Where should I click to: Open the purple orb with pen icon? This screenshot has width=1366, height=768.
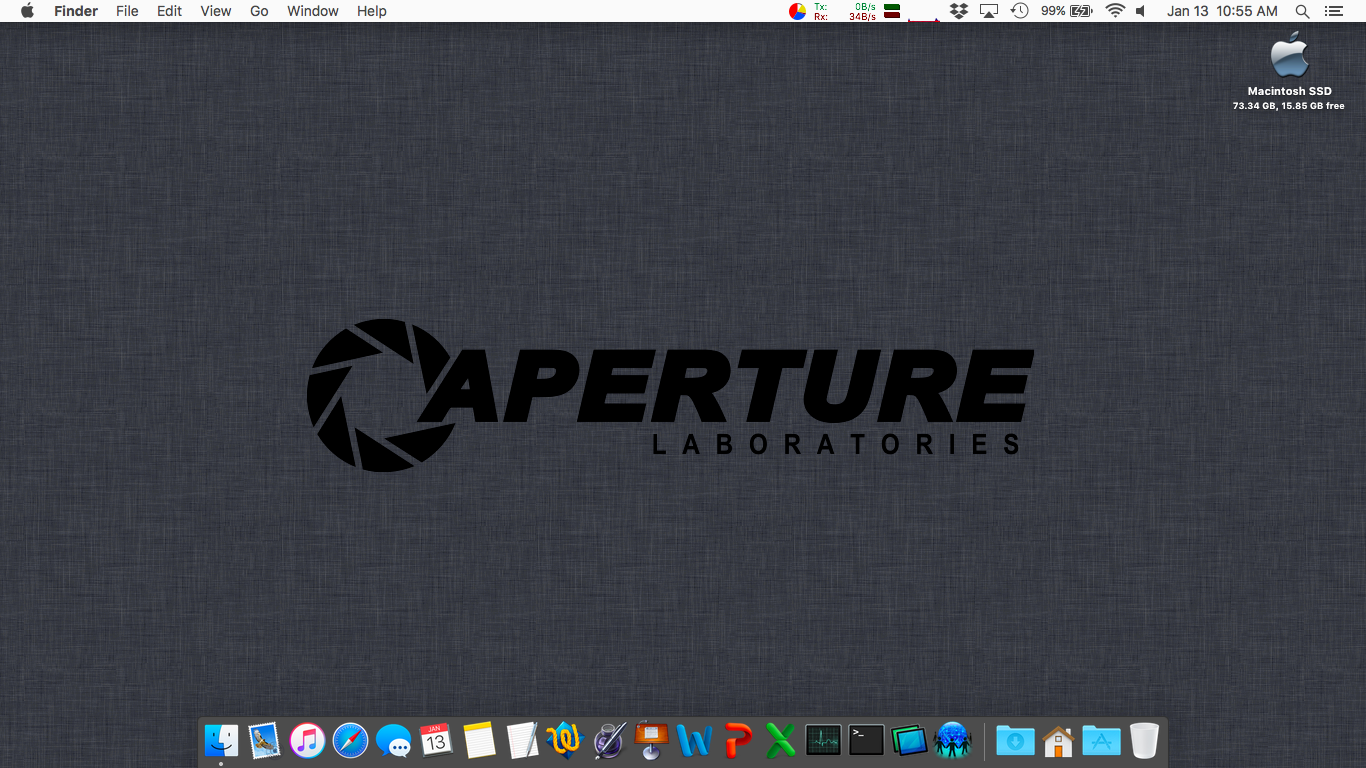pyautogui.click(x=608, y=741)
